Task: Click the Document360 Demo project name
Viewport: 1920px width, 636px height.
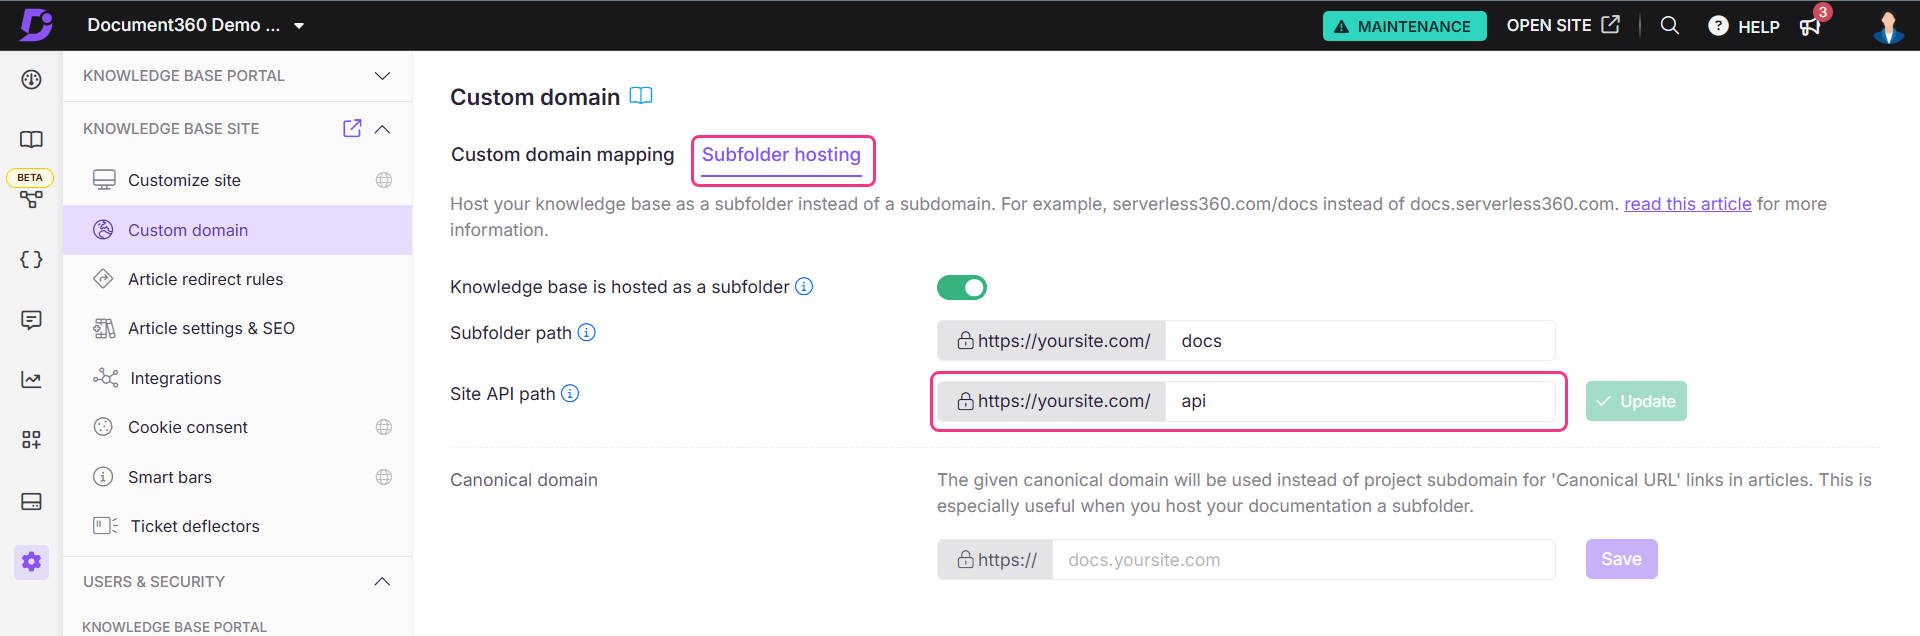Action: point(184,25)
